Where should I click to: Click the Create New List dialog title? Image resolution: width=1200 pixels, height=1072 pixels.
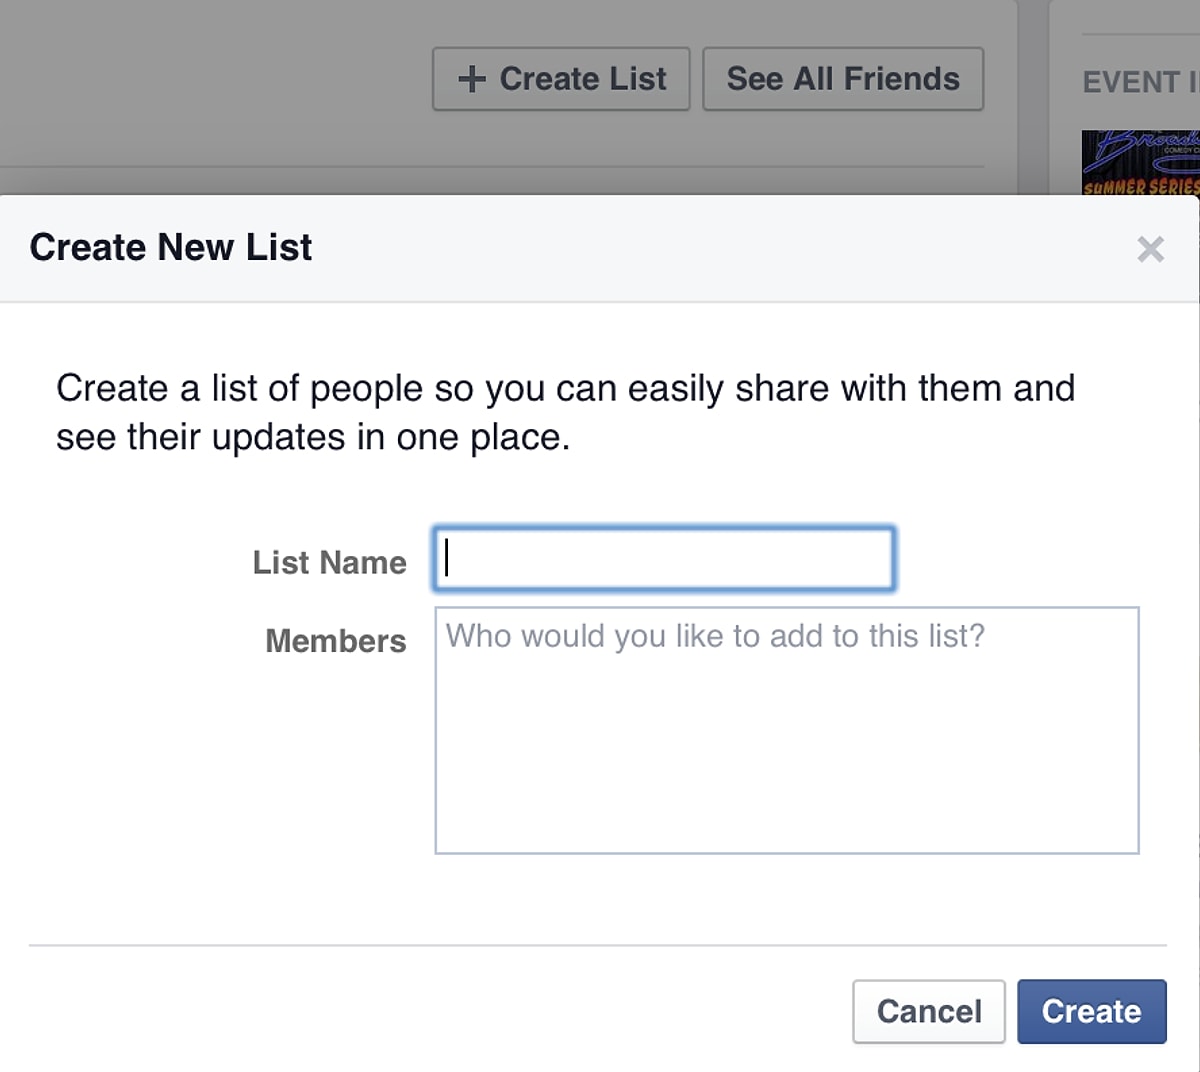point(171,247)
